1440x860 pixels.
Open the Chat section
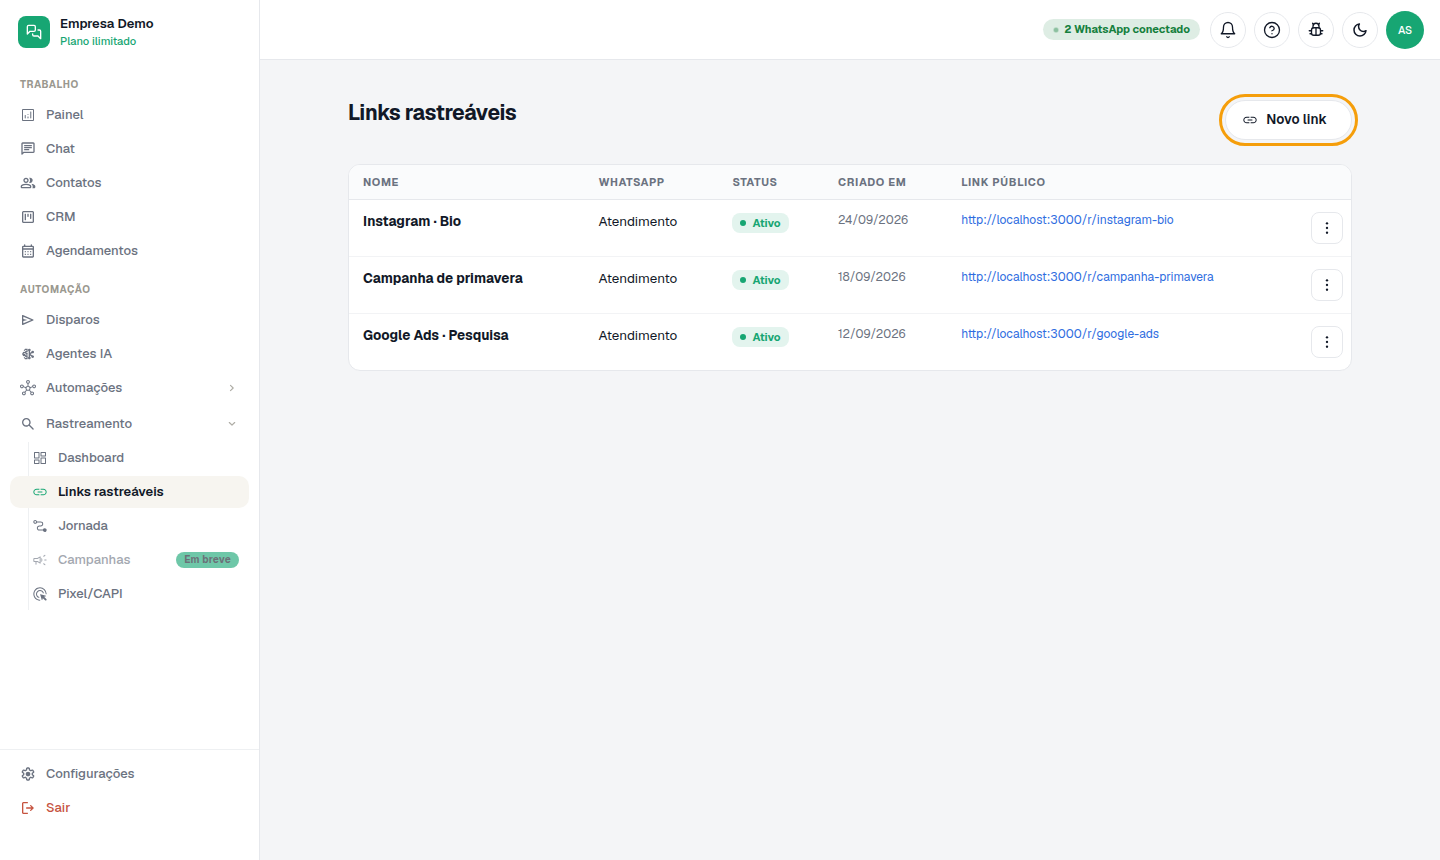tap(129, 149)
